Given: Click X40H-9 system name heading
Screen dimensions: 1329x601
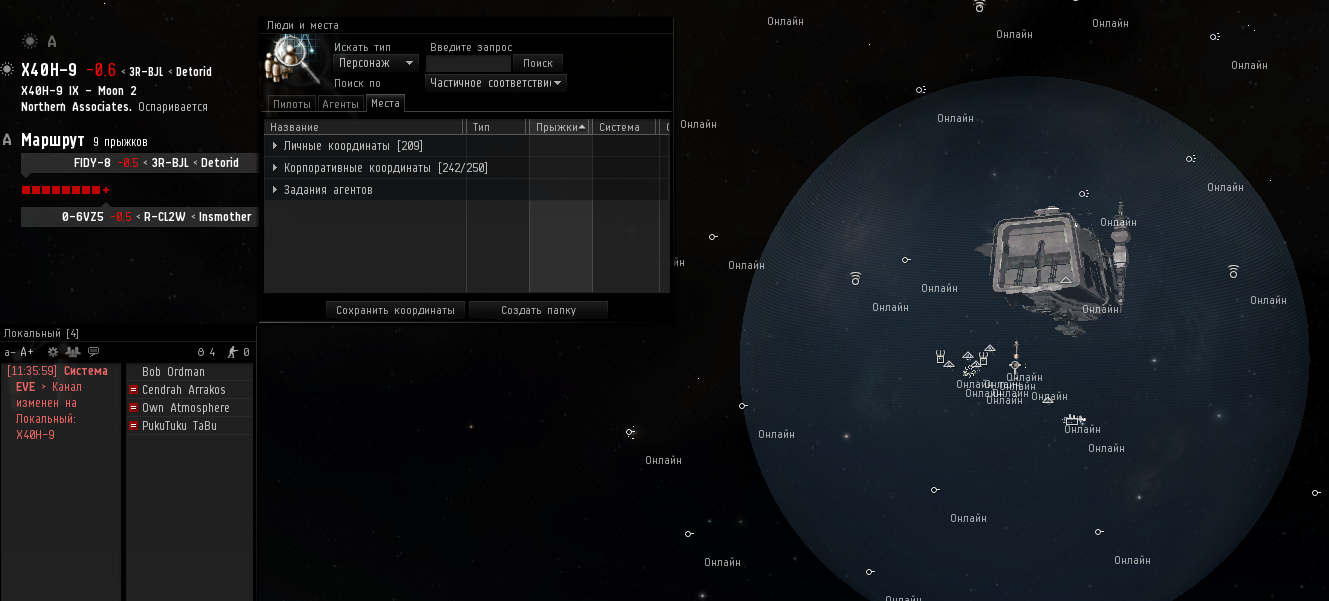Looking at the screenshot, I should coord(49,70).
